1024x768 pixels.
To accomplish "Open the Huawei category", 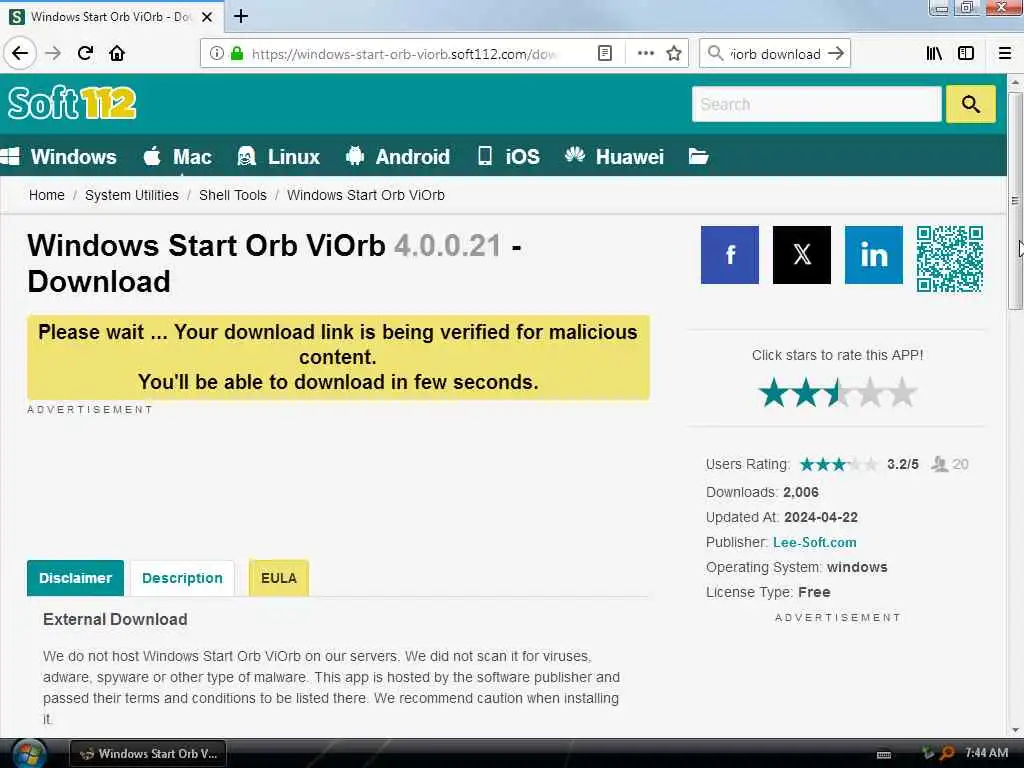I will (x=615, y=157).
